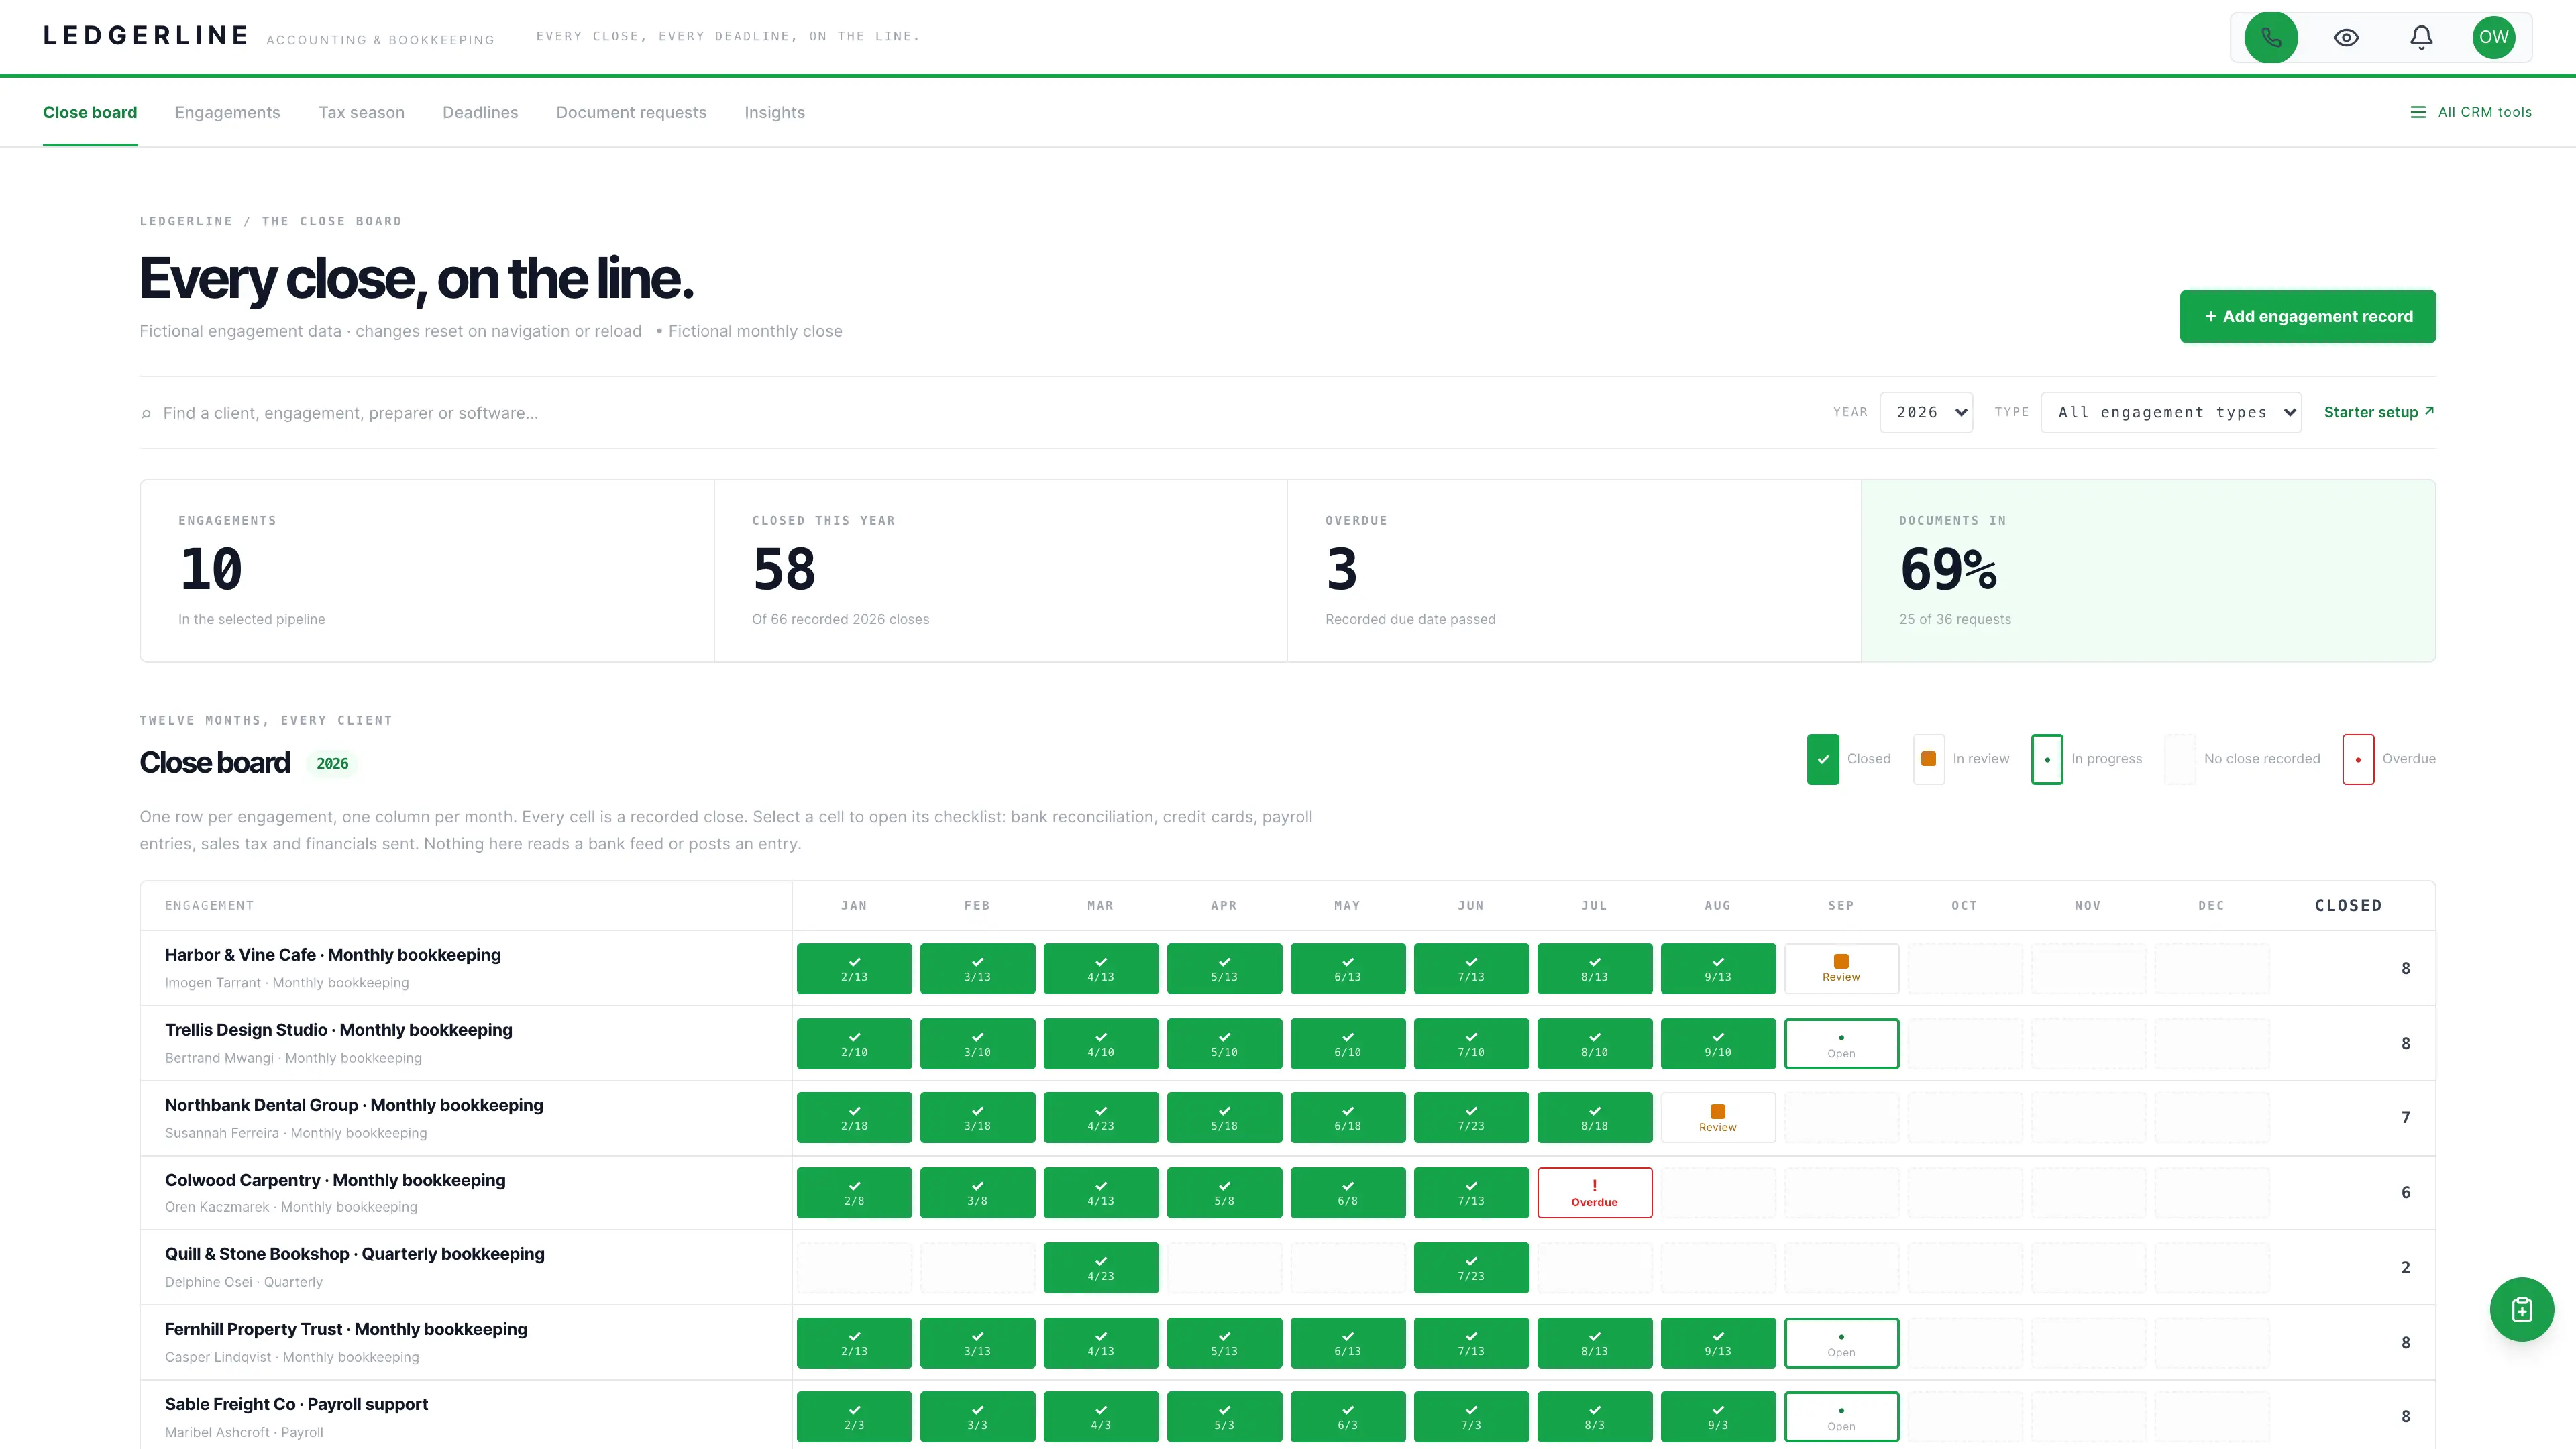This screenshot has width=2576, height=1449.
Task: Click 'Susannah Ferreira · Monthly bookkeeping' text
Action: [x=296, y=1133]
